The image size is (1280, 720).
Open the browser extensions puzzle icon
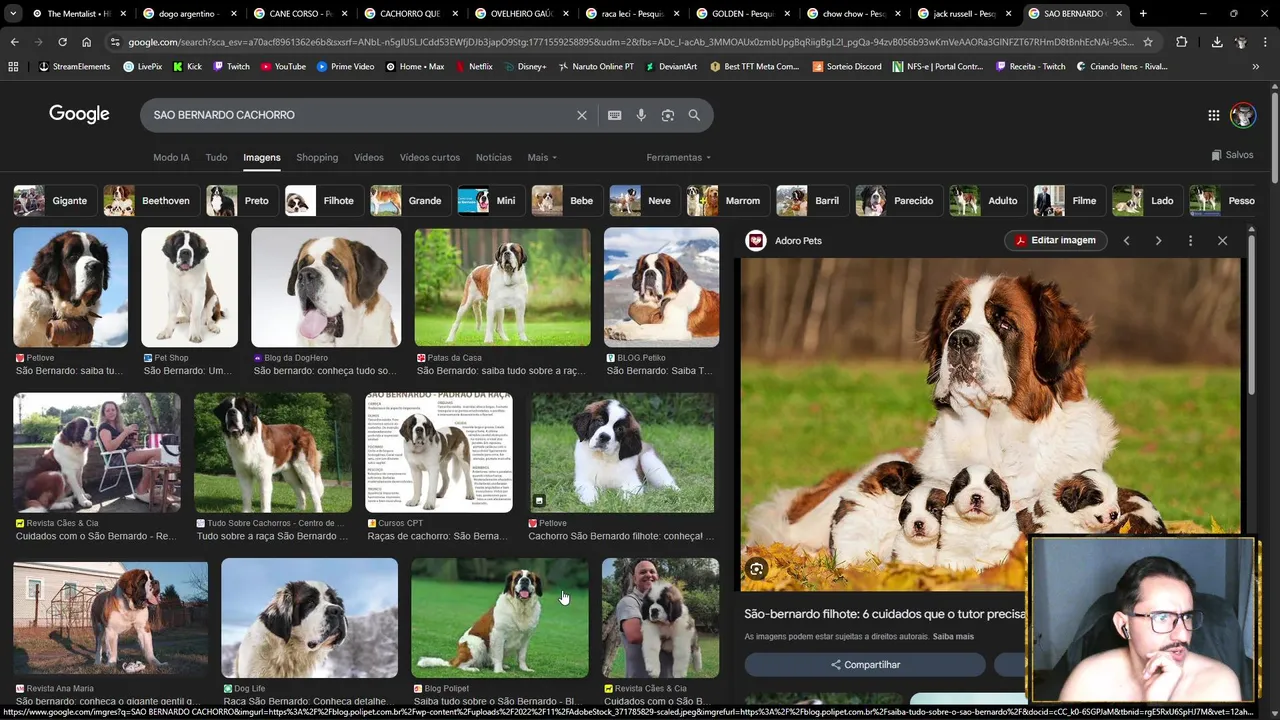tap(1182, 42)
